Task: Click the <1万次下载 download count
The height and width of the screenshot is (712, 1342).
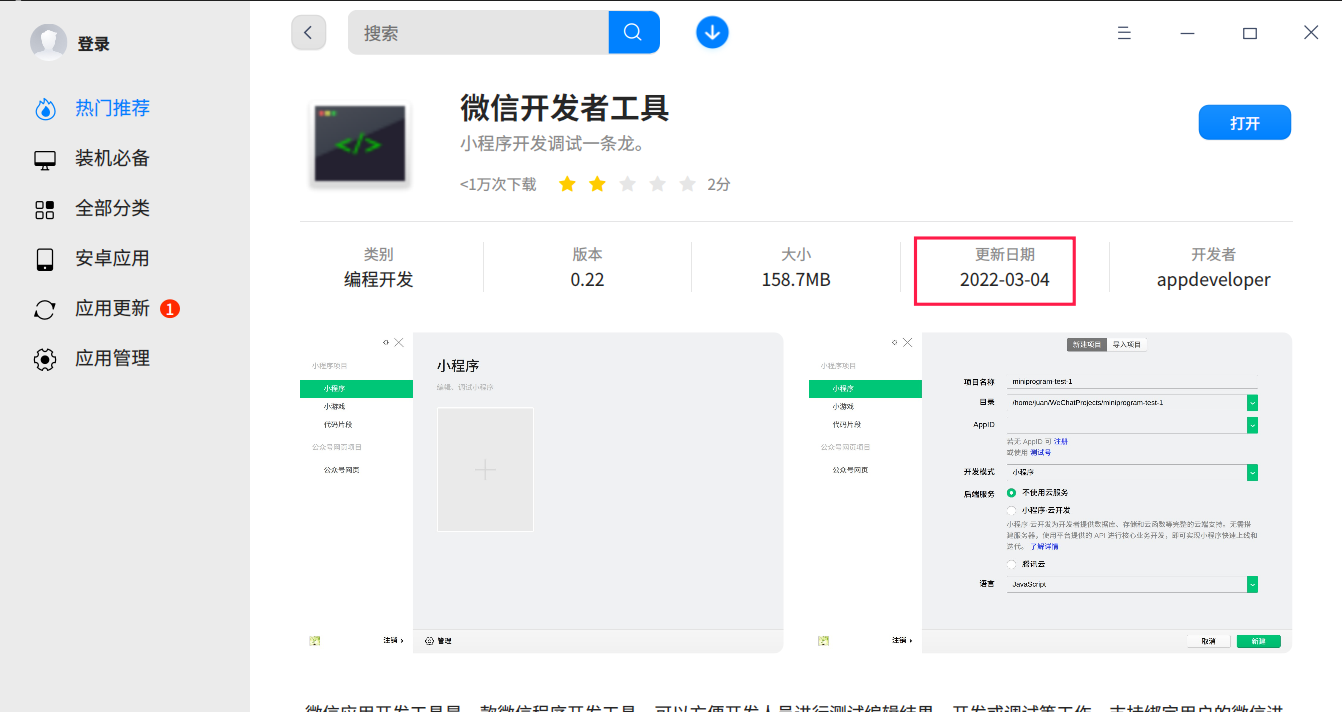Action: (x=498, y=184)
